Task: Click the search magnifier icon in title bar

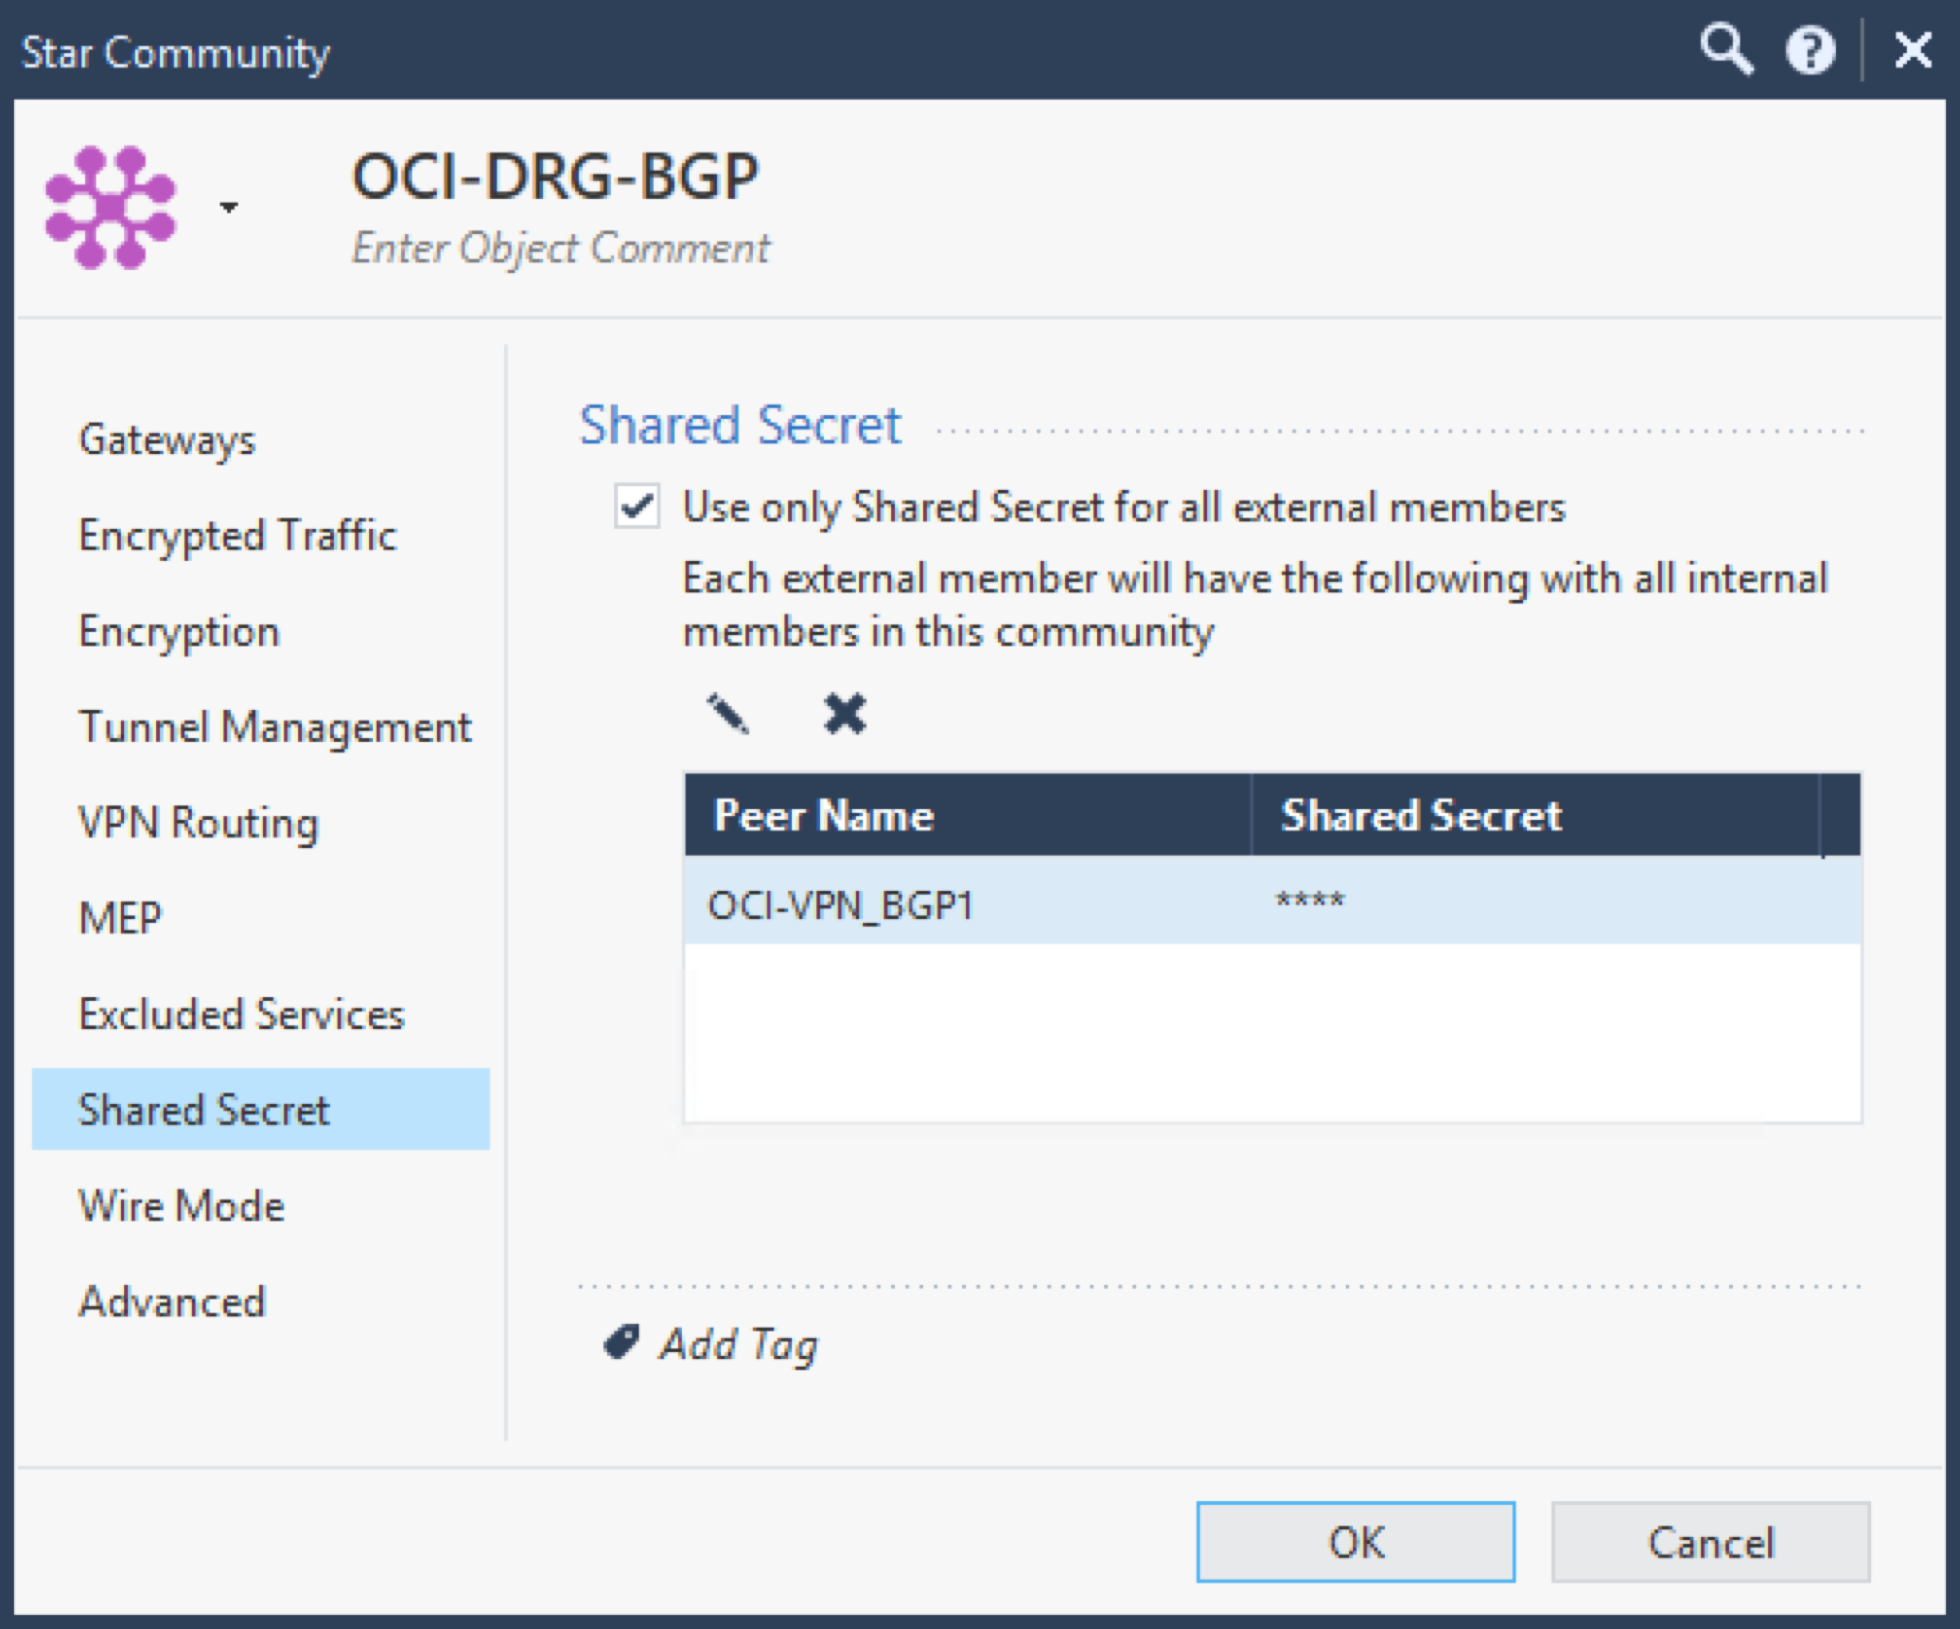Action: (1726, 50)
